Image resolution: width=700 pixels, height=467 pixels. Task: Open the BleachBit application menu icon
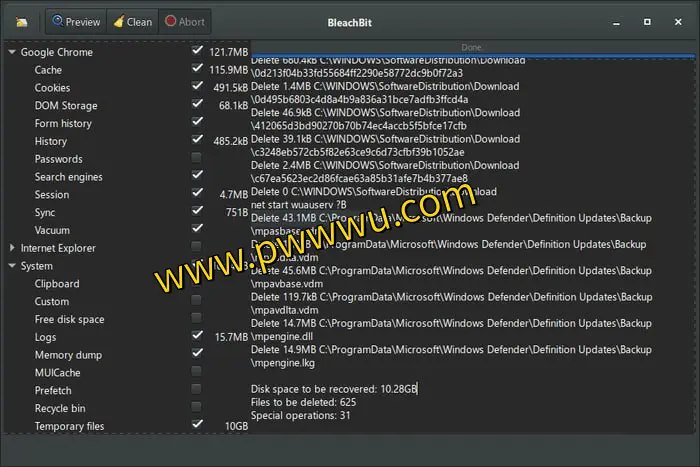pyautogui.click(x=21, y=22)
